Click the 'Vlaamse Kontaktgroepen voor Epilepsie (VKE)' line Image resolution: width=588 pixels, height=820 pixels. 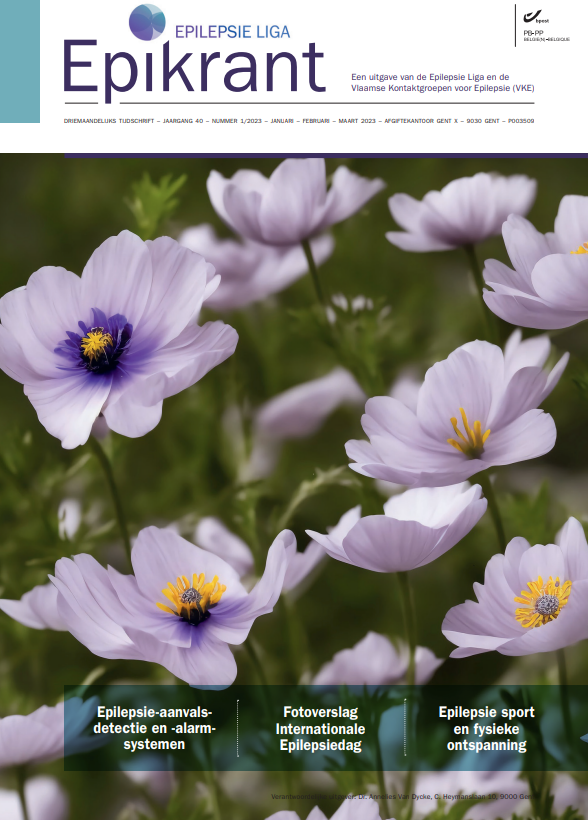(443, 88)
